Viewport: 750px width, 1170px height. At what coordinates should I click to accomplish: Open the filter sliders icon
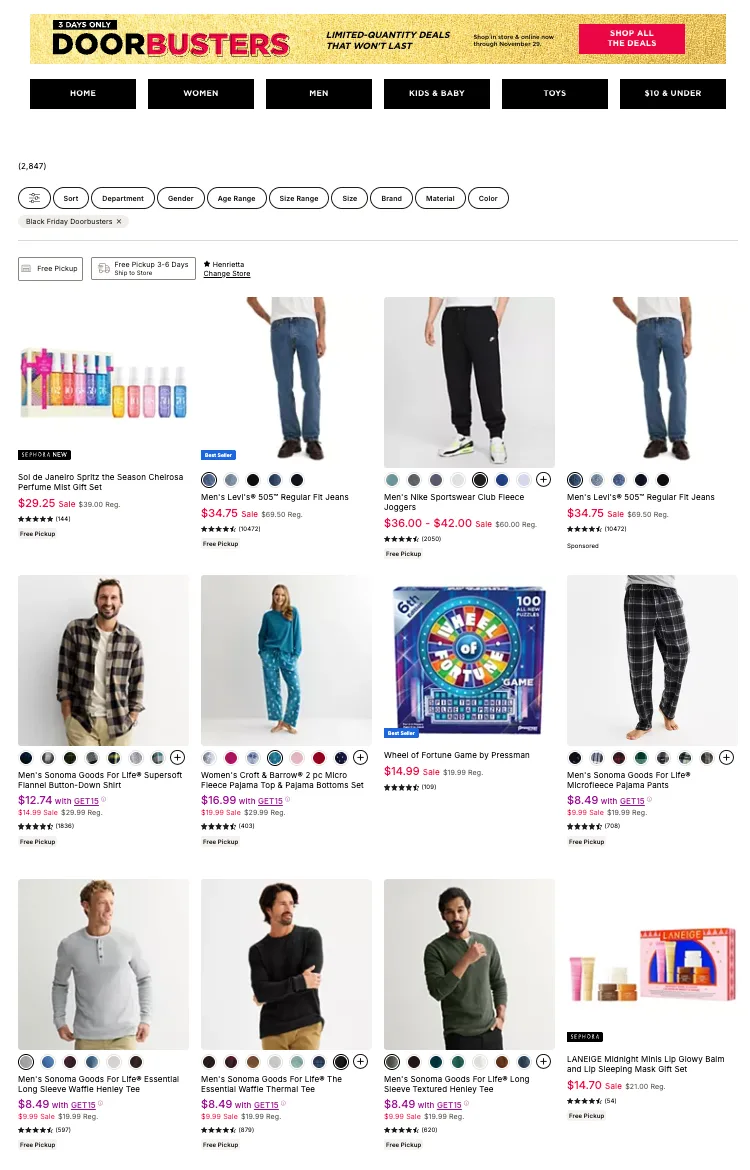(x=33, y=198)
